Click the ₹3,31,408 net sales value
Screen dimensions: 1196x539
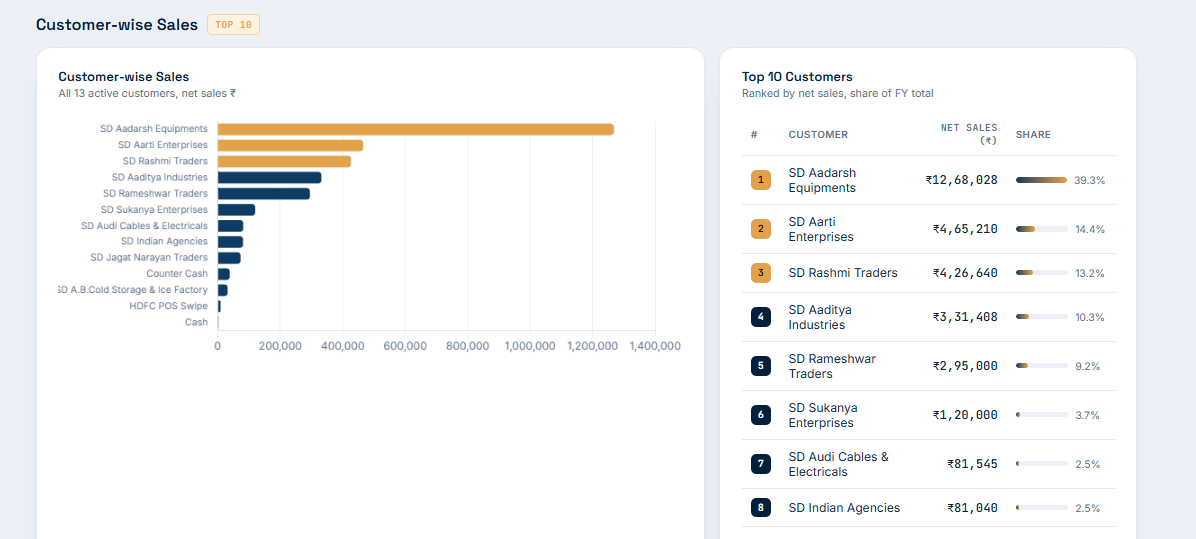(965, 317)
